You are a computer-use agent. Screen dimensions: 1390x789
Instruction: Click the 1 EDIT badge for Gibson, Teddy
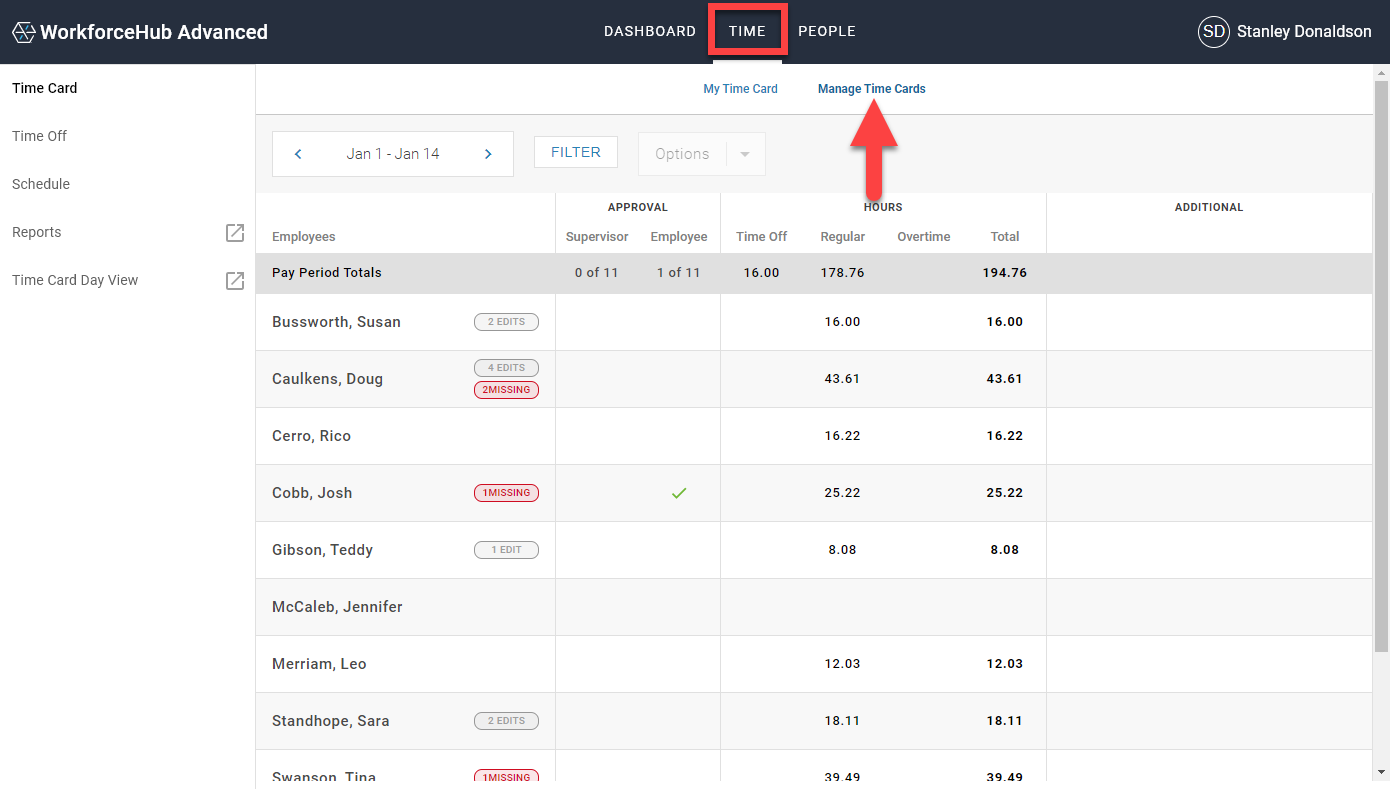[506, 549]
